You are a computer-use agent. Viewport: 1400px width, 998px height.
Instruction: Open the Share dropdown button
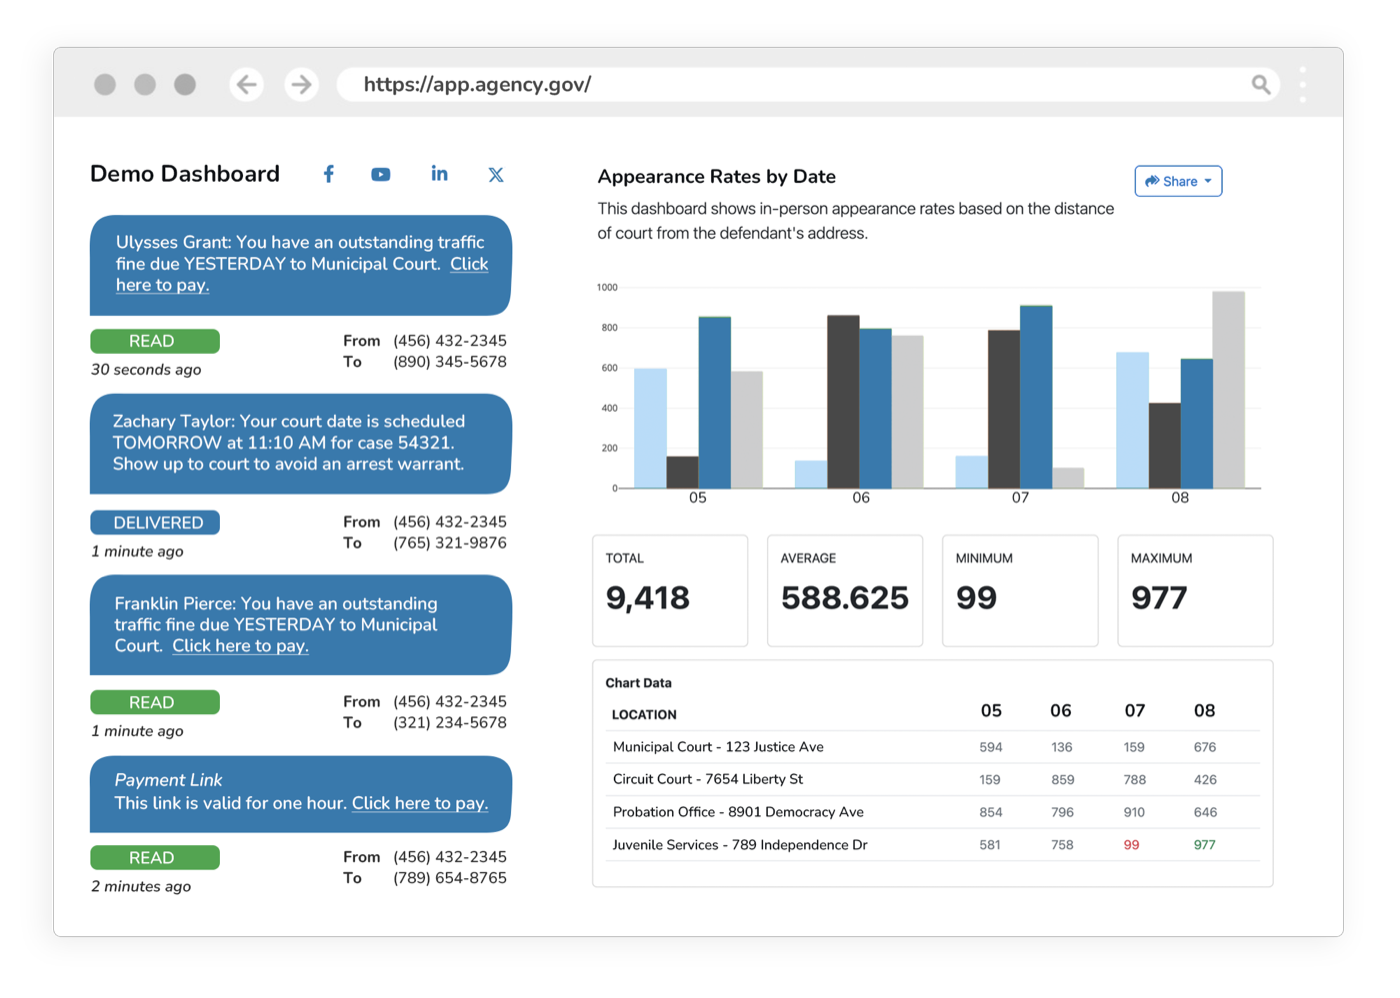click(x=1178, y=181)
